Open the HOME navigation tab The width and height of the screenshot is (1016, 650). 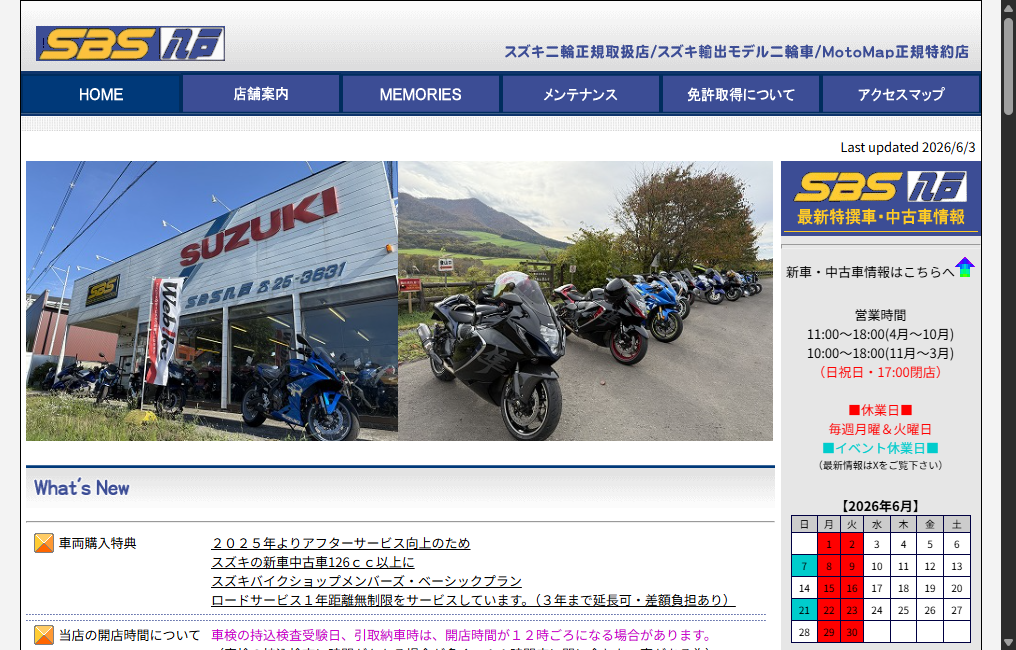101,95
